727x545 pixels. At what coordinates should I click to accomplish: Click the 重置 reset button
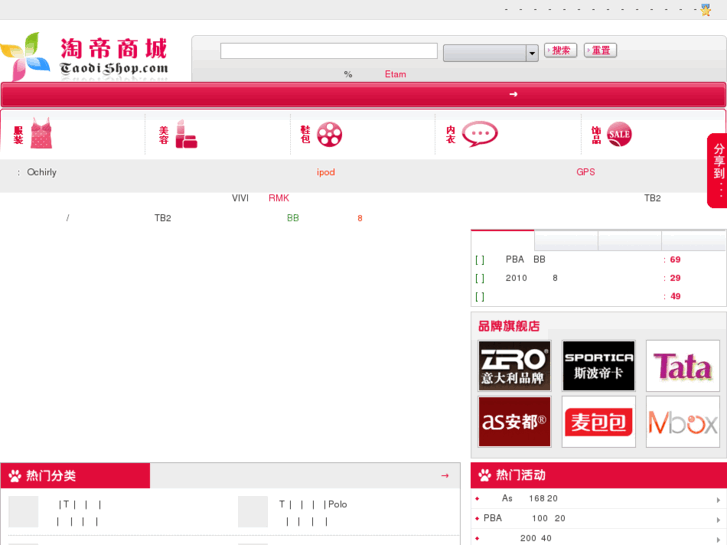pyautogui.click(x=600, y=50)
